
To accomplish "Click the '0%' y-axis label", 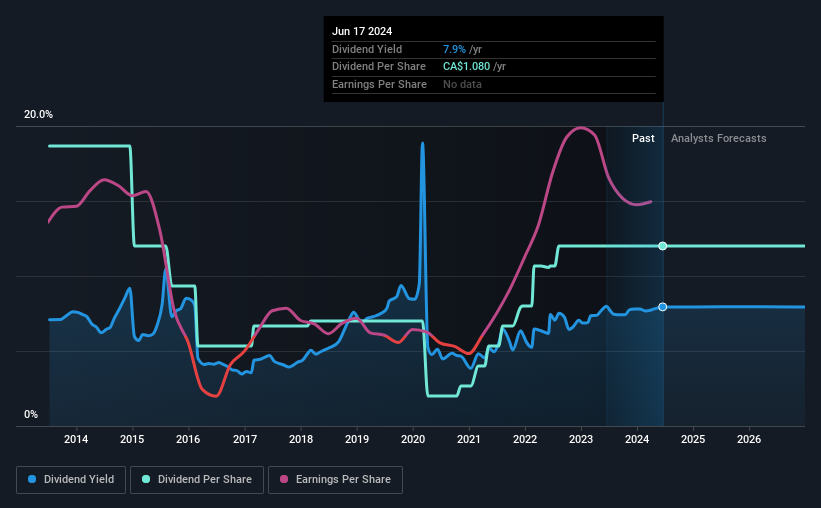I will [x=31, y=414].
